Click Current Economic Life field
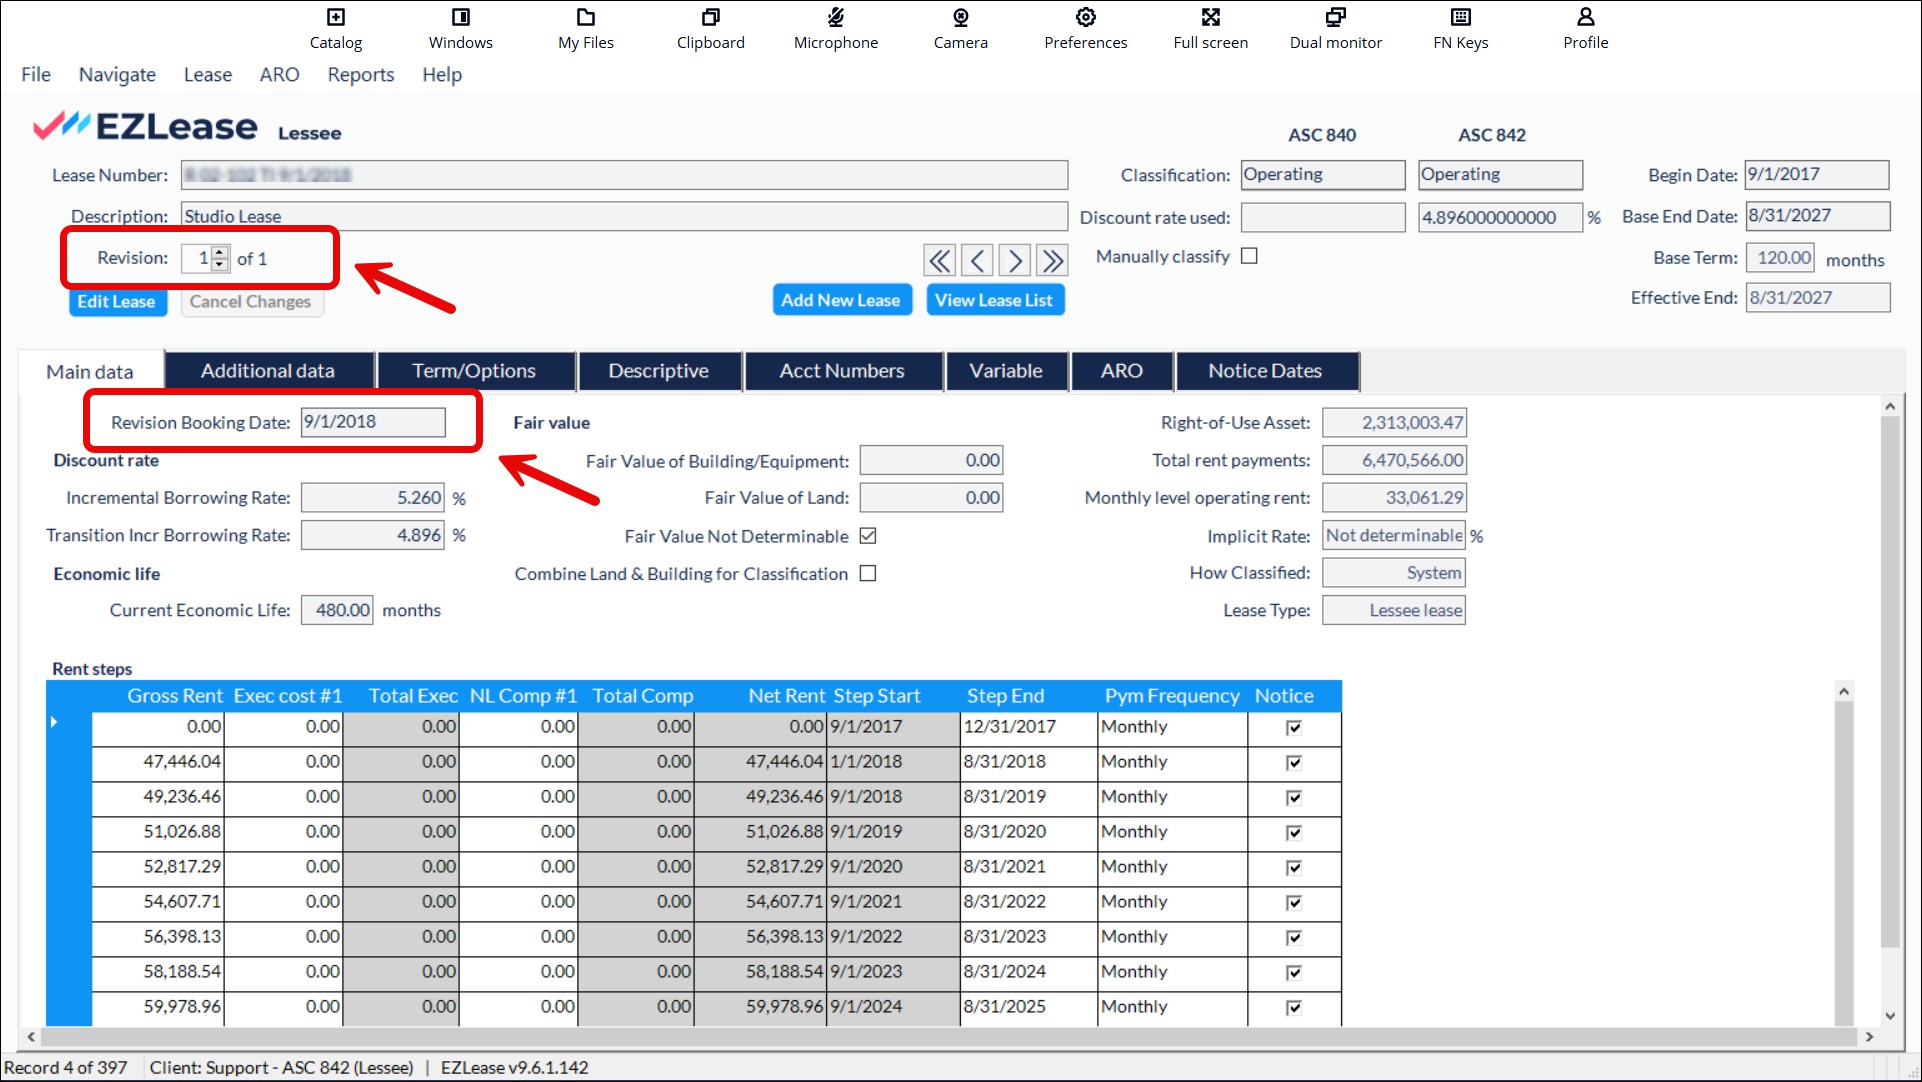Screen dimensions: 1922x1082 point(337,610)
